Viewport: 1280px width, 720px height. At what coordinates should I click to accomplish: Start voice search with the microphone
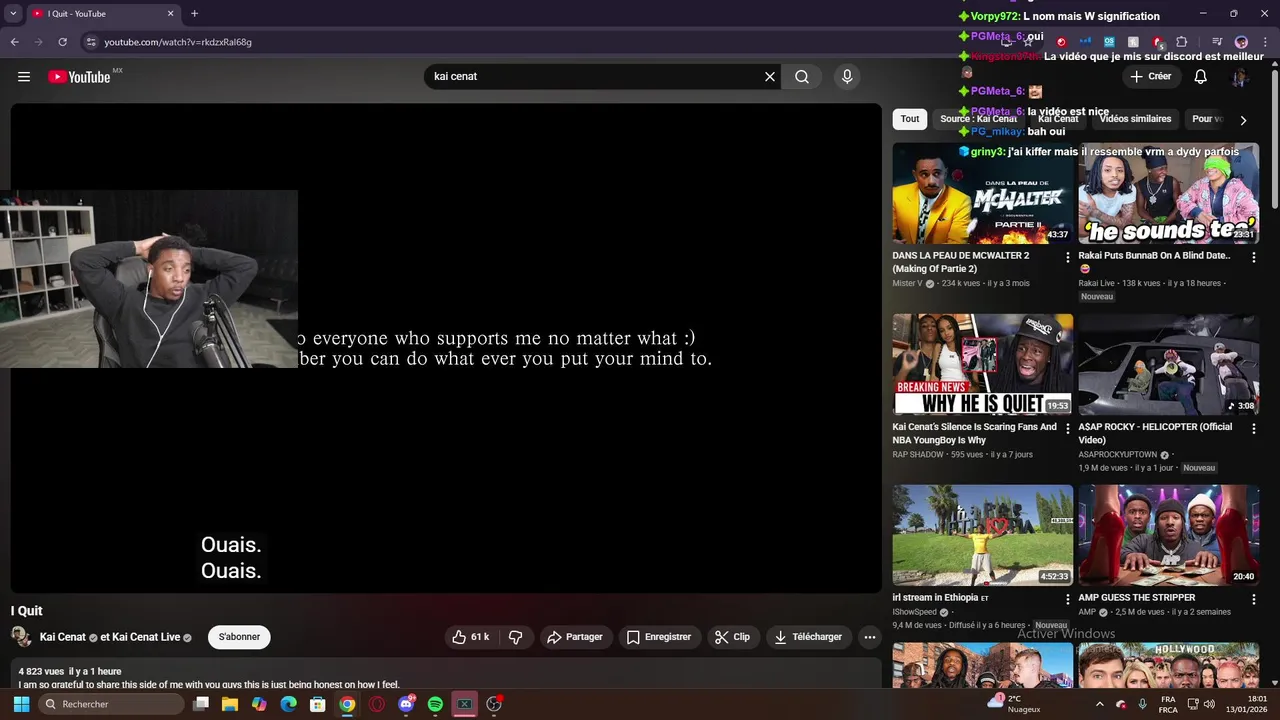(x=847, y=77)
